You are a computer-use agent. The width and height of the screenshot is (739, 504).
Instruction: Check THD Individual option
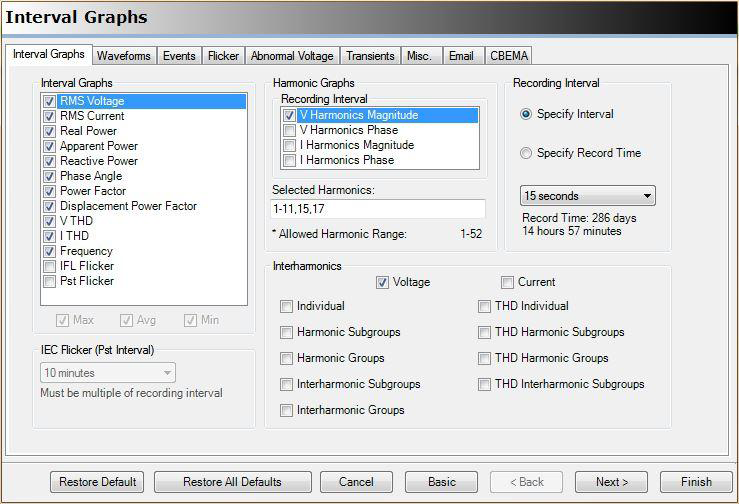coord(484,306)
